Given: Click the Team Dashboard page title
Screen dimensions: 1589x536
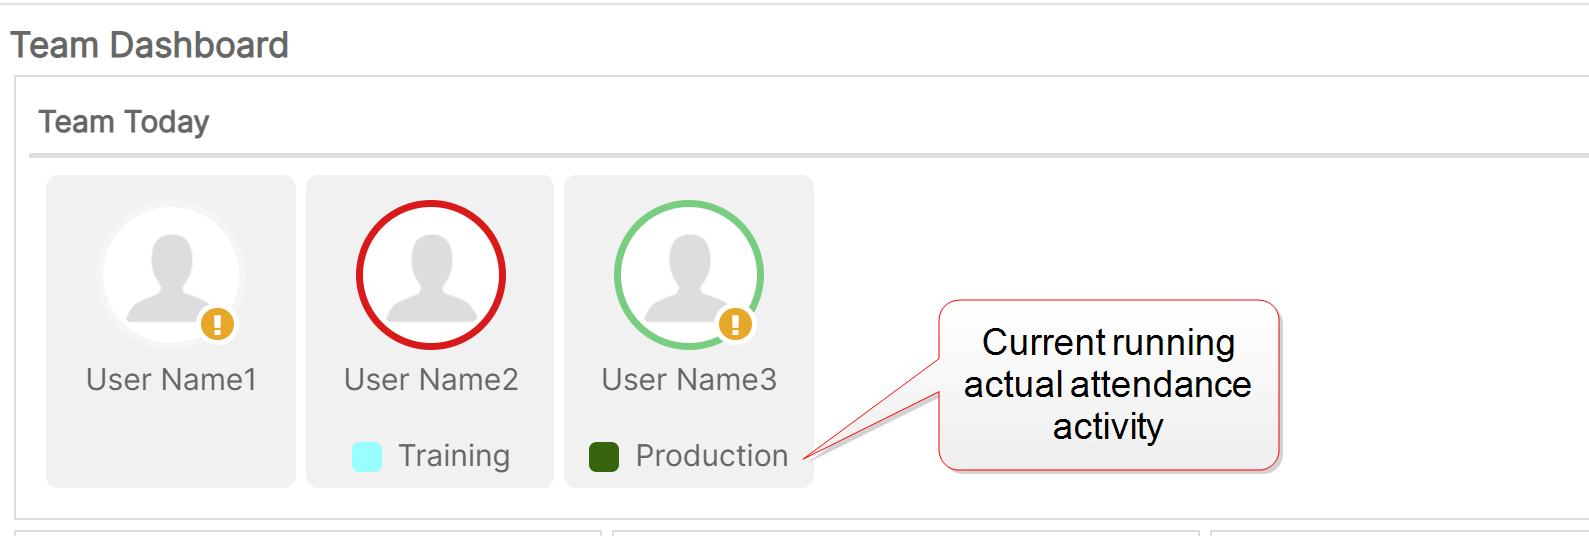Looking at the screenshot, I should click(150, 45).
